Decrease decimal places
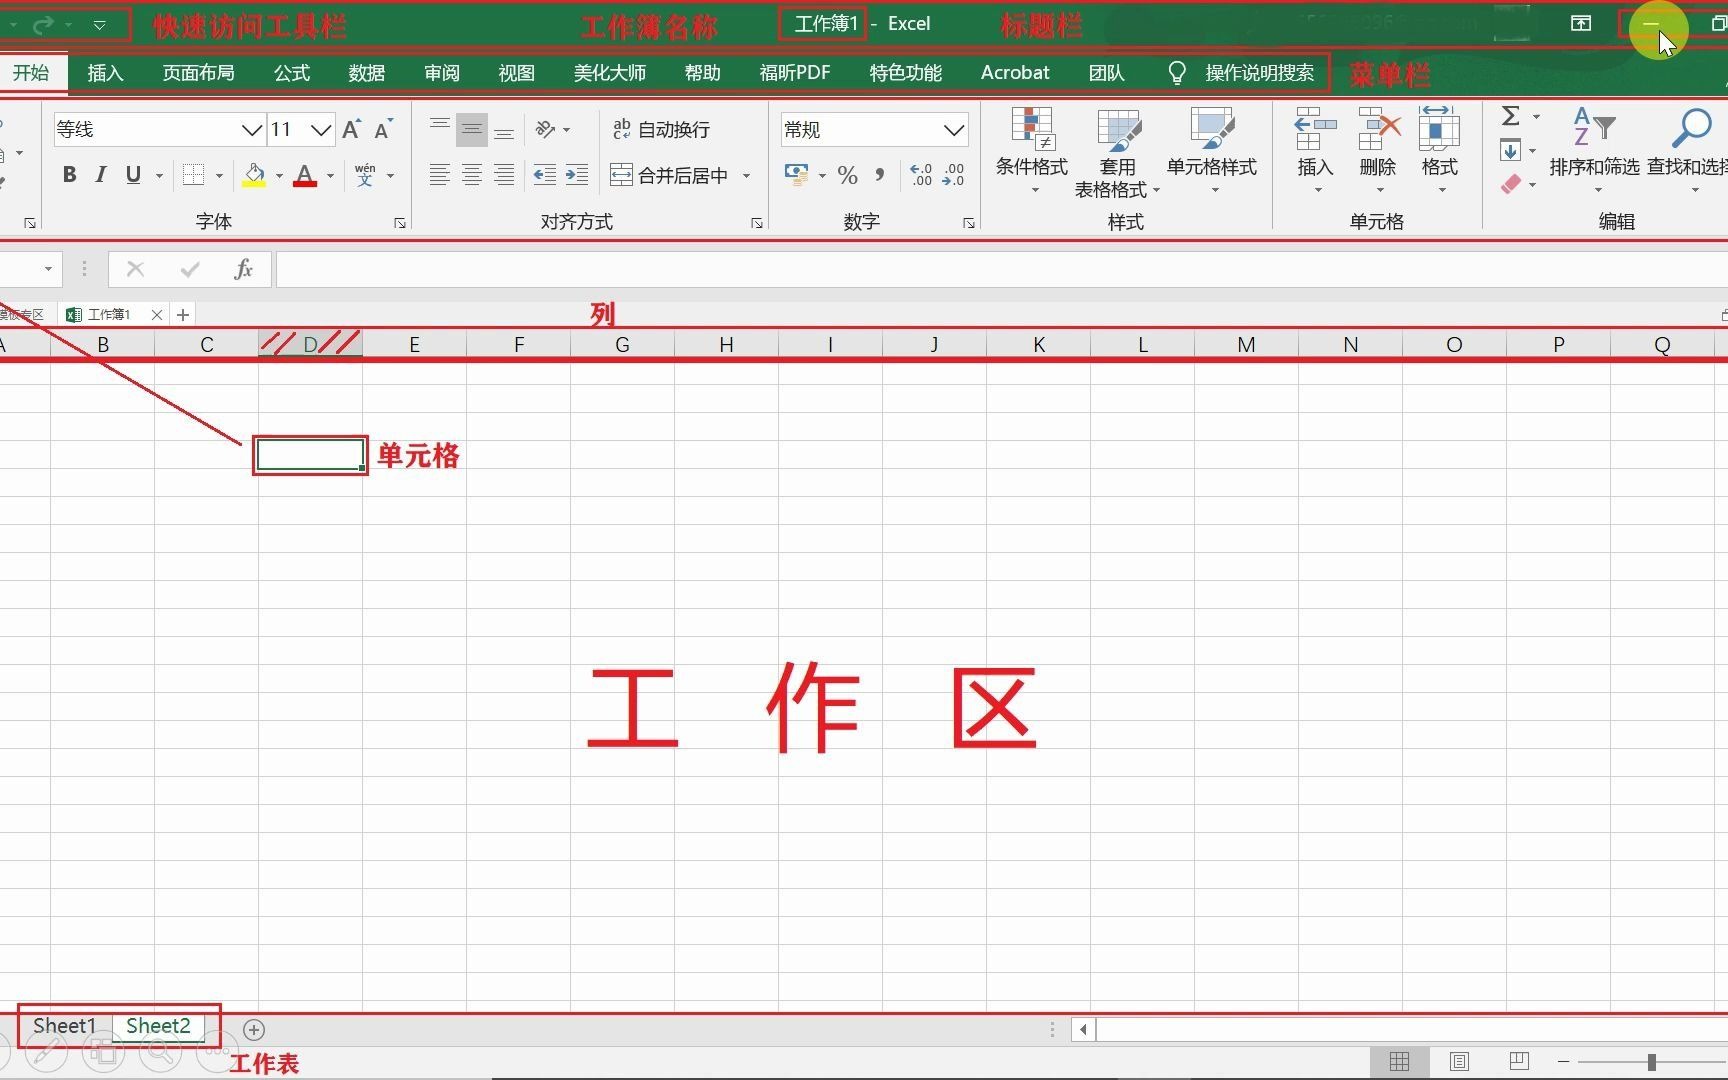The height and width of the screenshot is (1080, 1728). pos(953,175)
